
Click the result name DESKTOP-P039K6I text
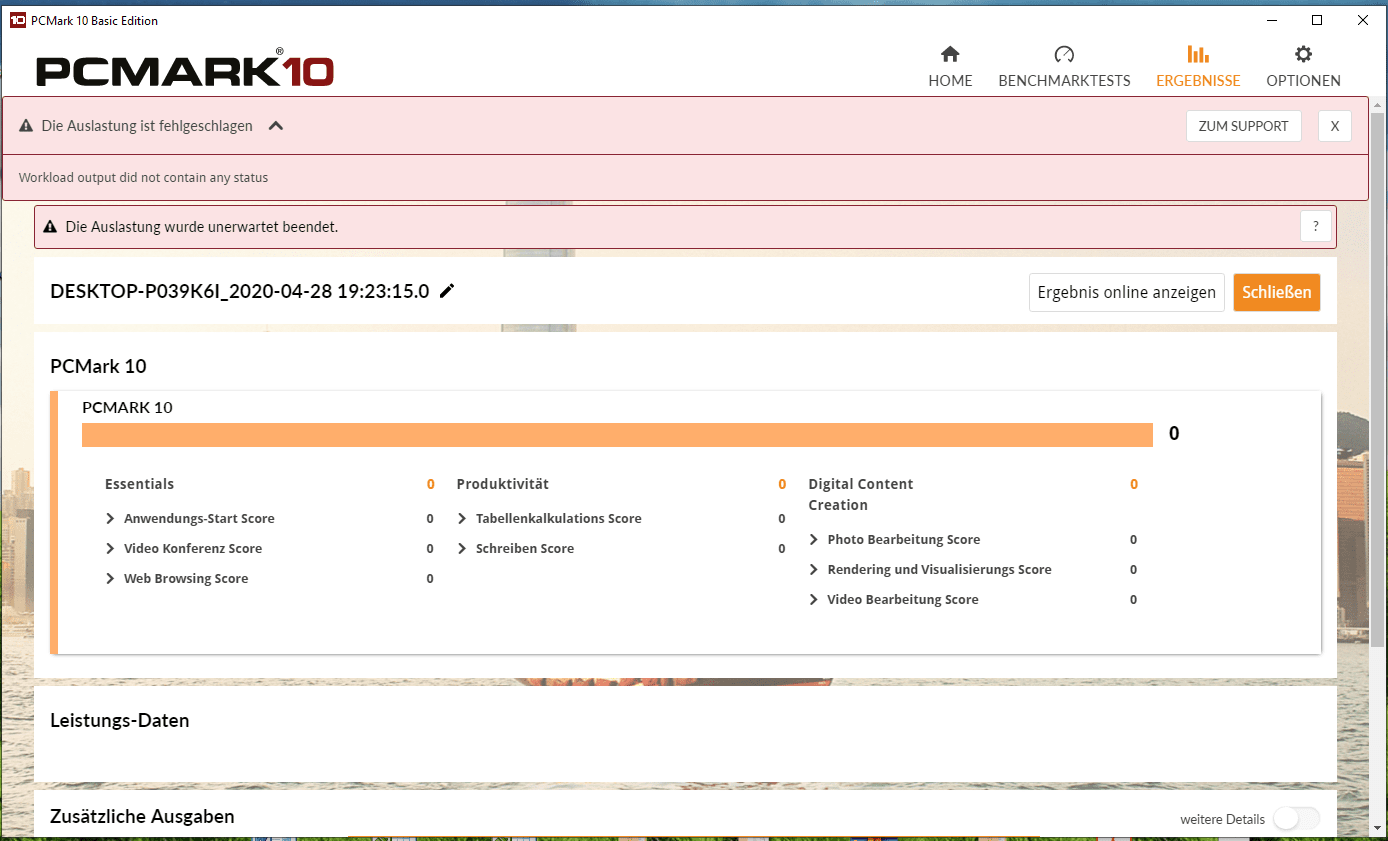pos(240,291)
